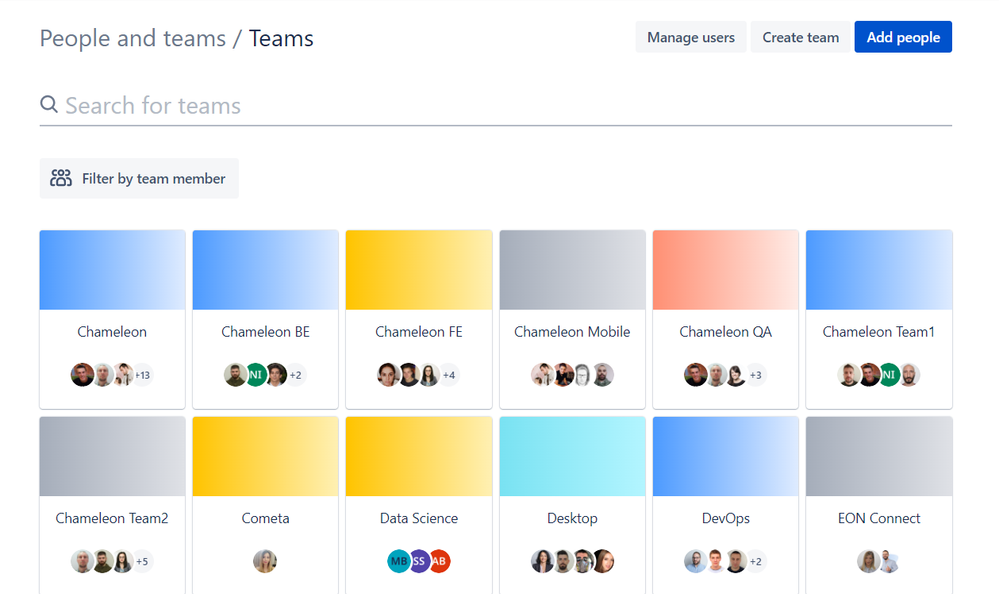Click the Filter by team member people icon
This screenshot has width=999, height=594.
(61, 178)
